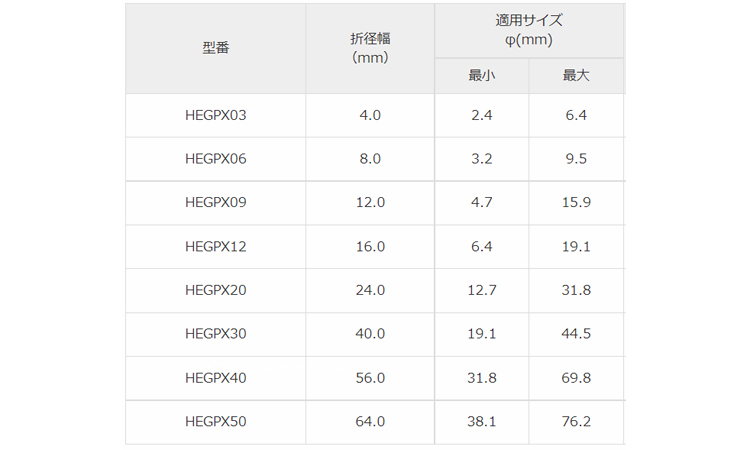This screenshot has width=750, height=450.
Task: Select the HEGPX40 model number cell
Action: [x=215, y=378]
